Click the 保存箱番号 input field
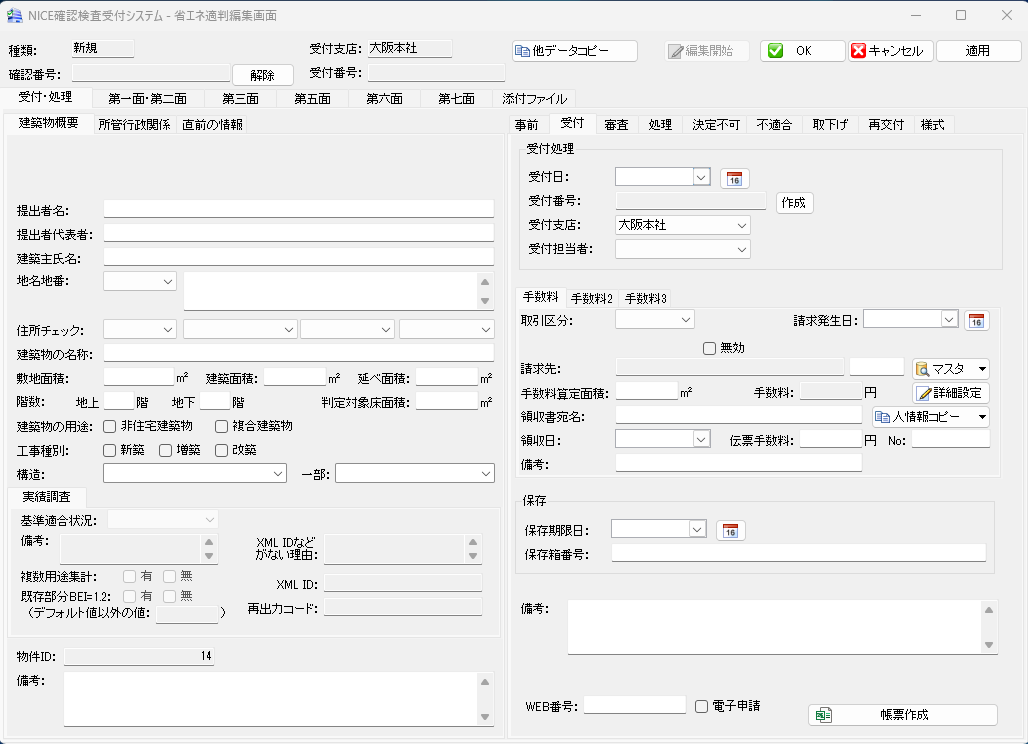The image size is (1028, 744). (799, 553)
